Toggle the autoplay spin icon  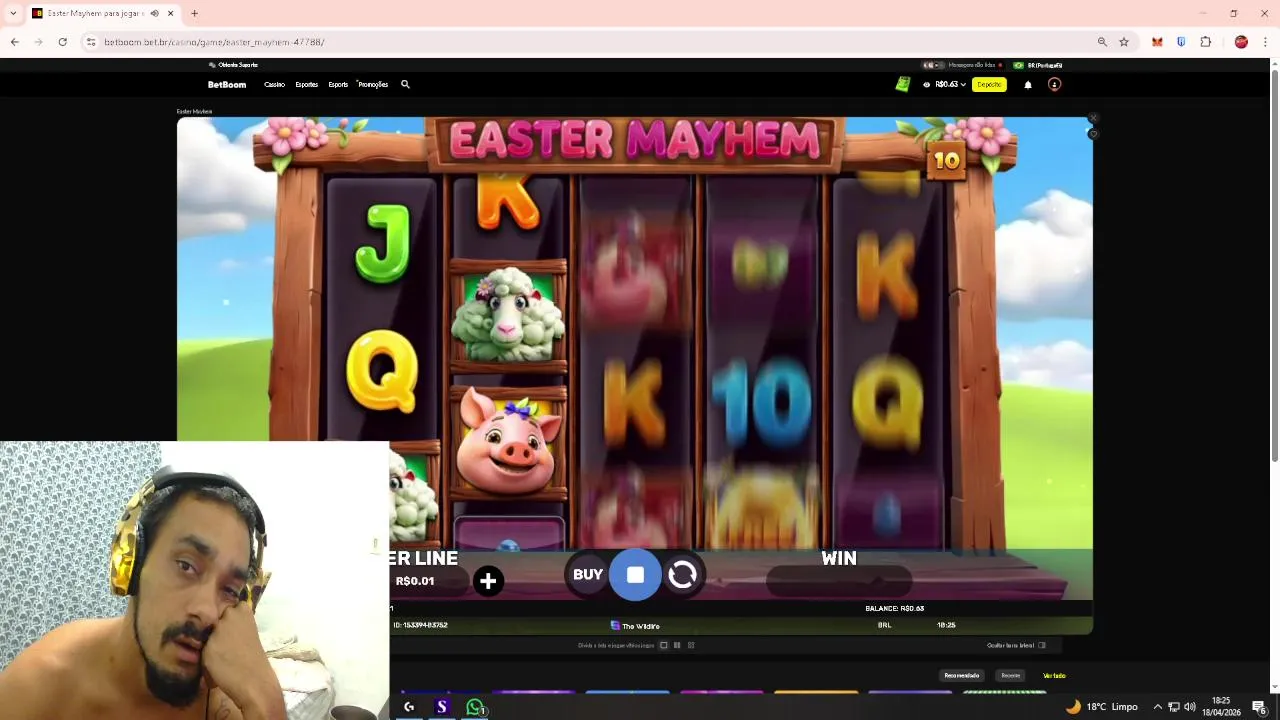point(682,575)
